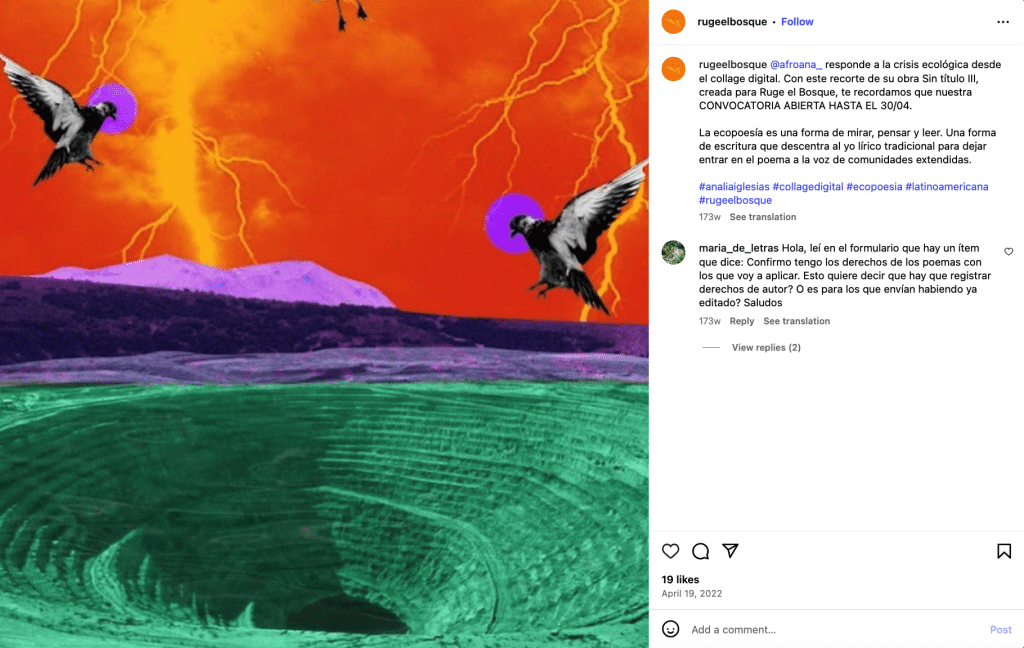Open the comment bubble icon
Image resolution: width=1024 pixels, height=648 pixels.
[x=701, y=551]
